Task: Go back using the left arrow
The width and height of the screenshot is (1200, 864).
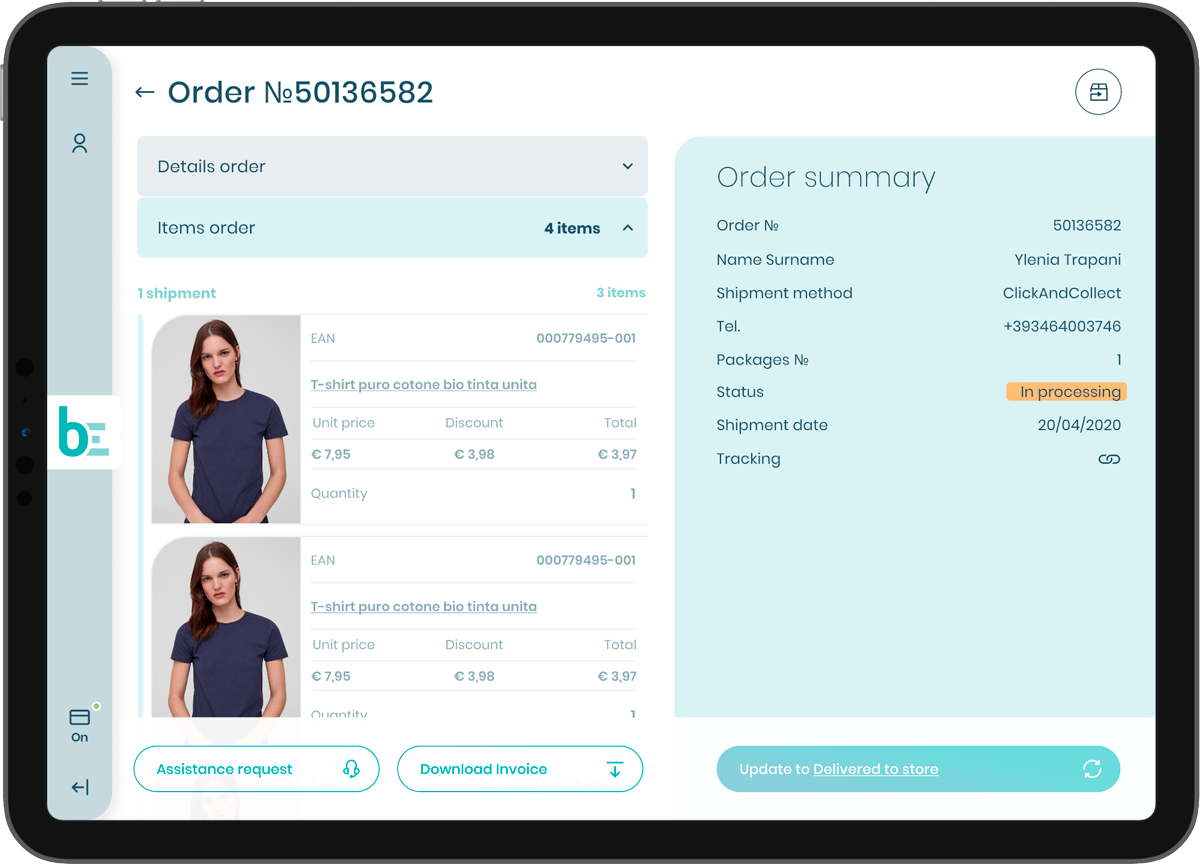Action: click(145, 93)
